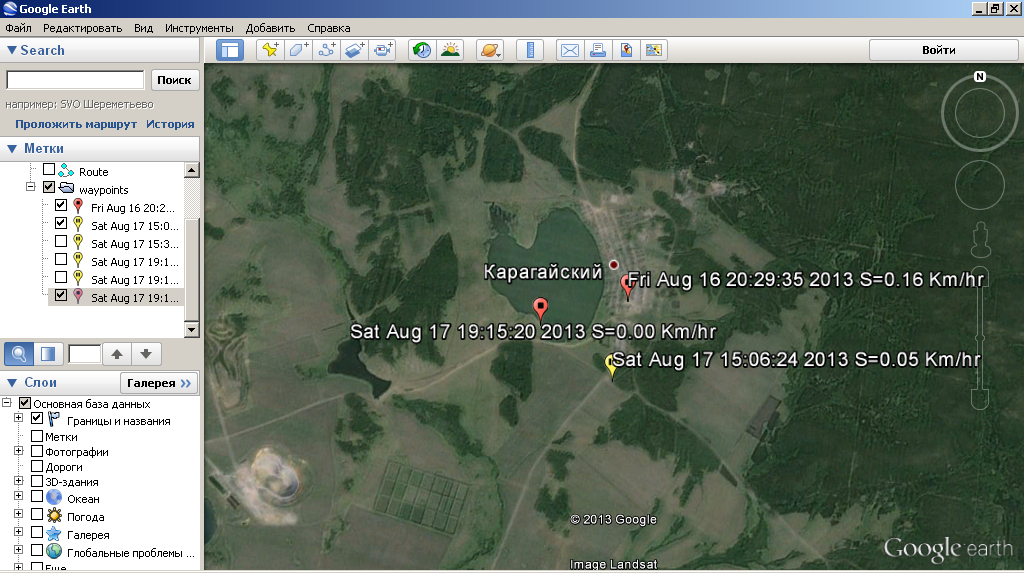Click the move joystick navigation ring
The height and width of the screenshot is (573, 1024).
980,185
